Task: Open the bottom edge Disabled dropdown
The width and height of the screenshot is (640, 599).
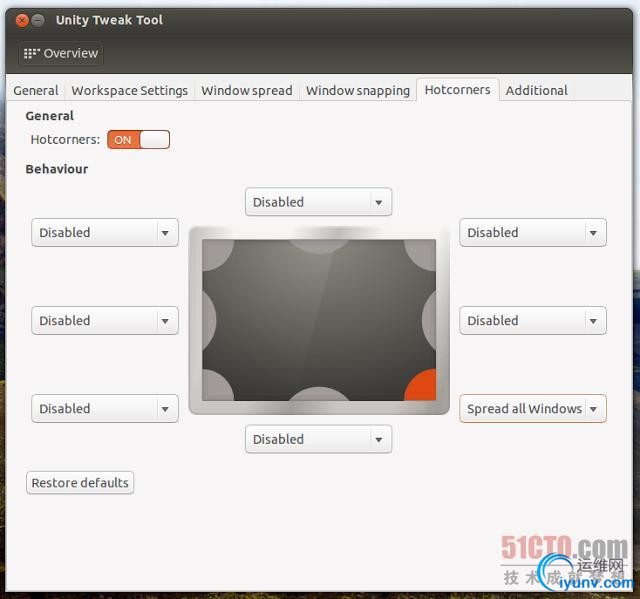Action: (x=318, y=439)
